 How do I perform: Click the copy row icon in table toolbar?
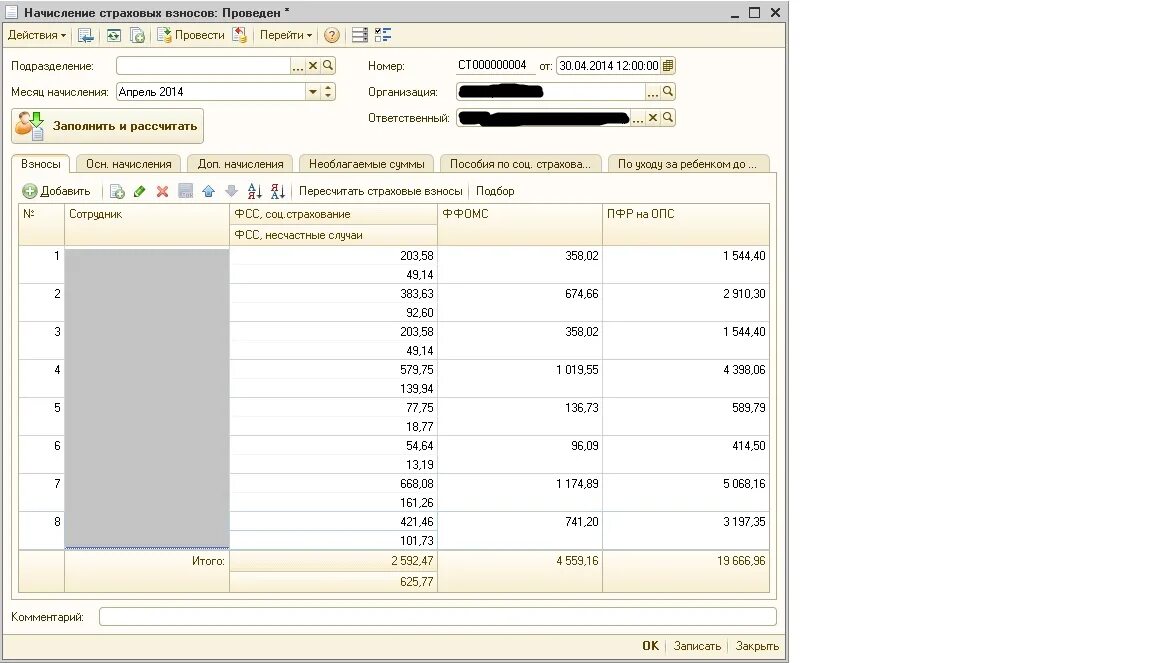117,191
